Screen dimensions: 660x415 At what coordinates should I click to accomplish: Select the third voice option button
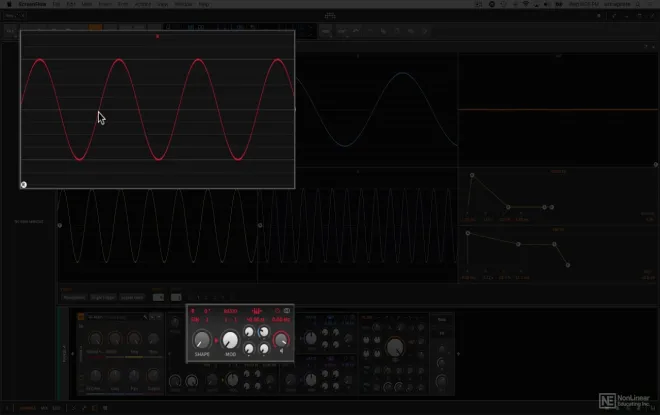(132, 298)
